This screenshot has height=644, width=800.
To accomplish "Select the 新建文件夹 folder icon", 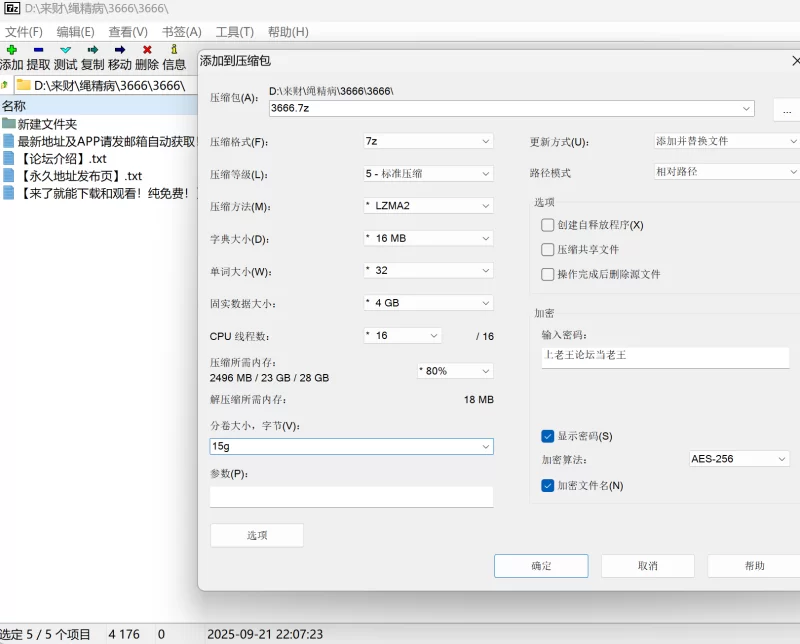I will 9,124.
